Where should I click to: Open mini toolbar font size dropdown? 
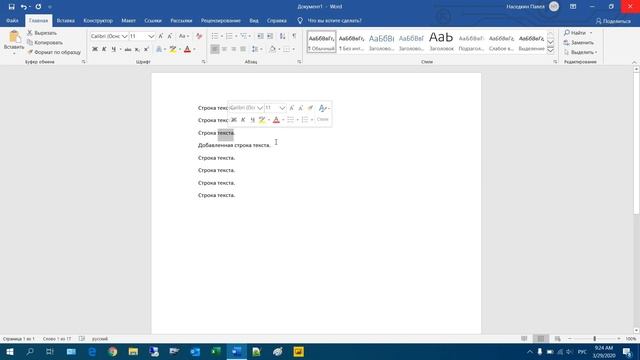click(282, 108)
